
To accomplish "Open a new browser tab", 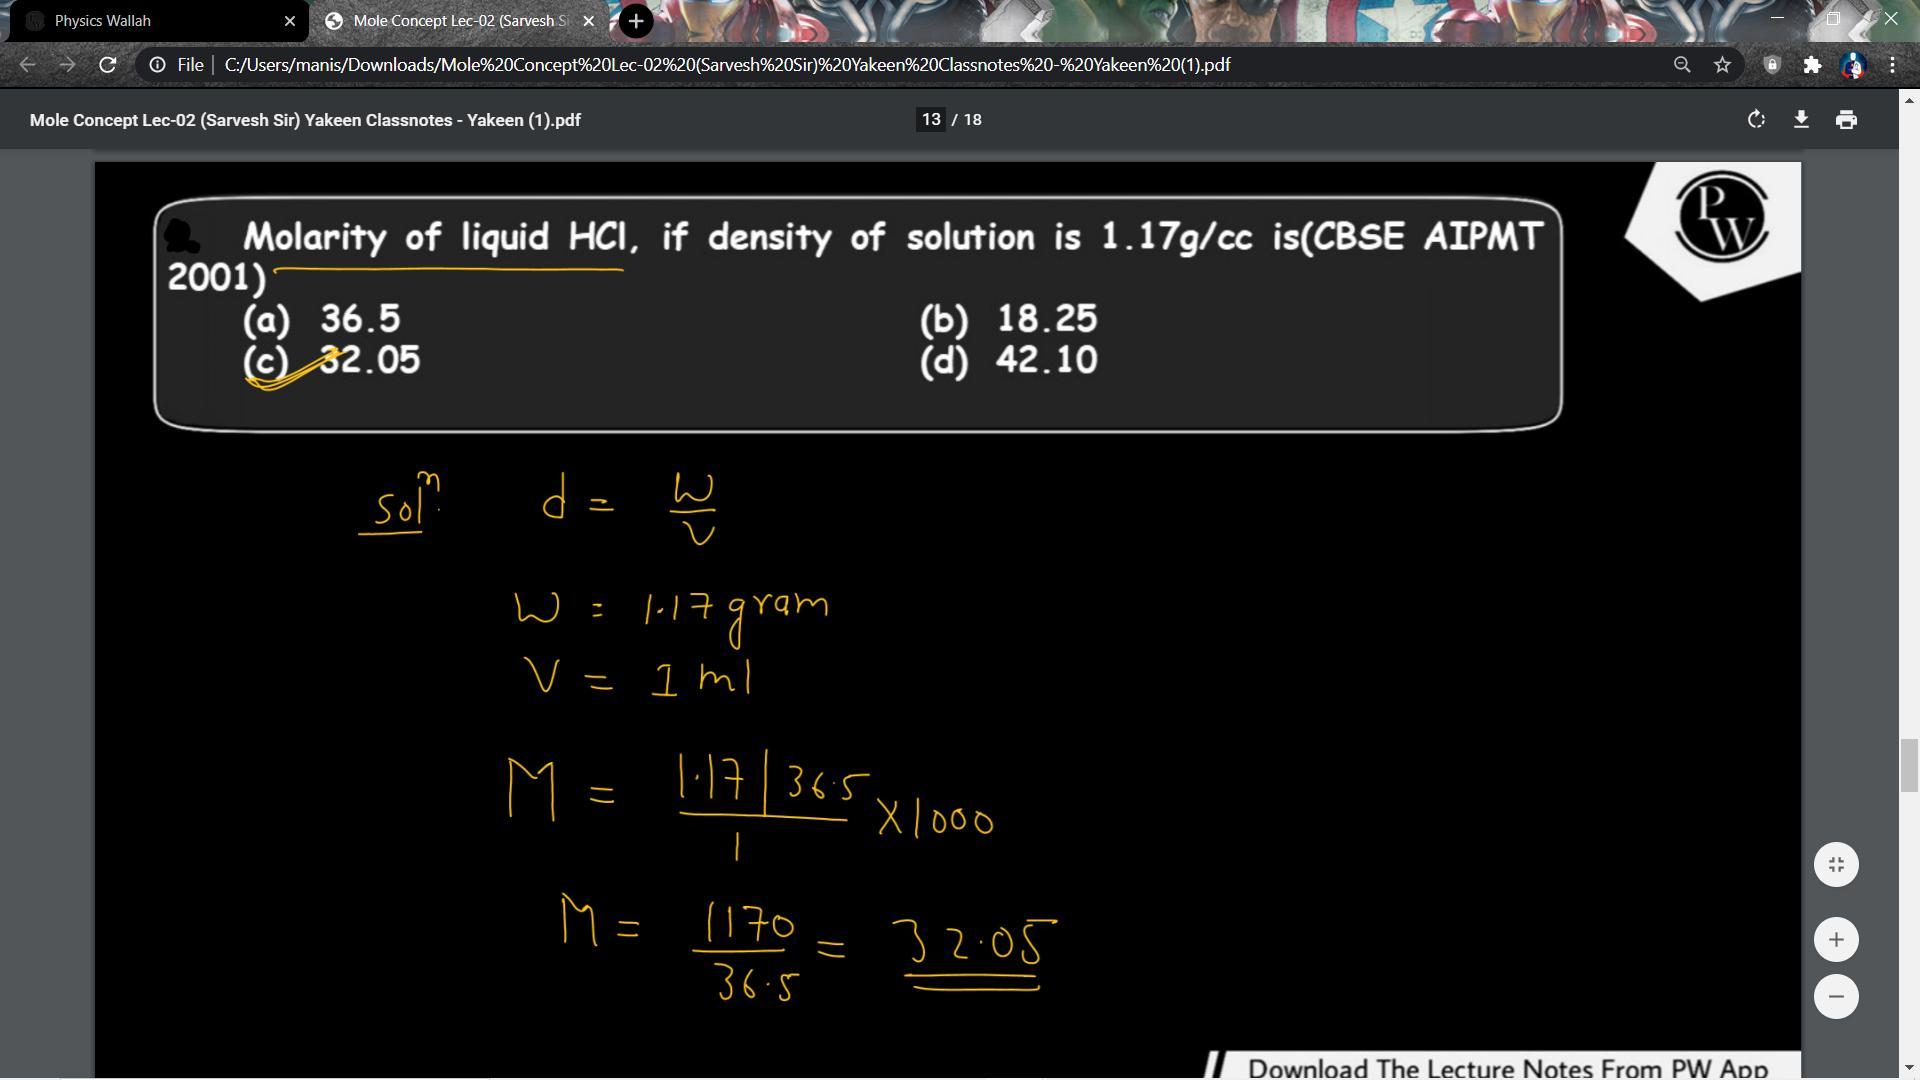I will (x=636, y=21).
